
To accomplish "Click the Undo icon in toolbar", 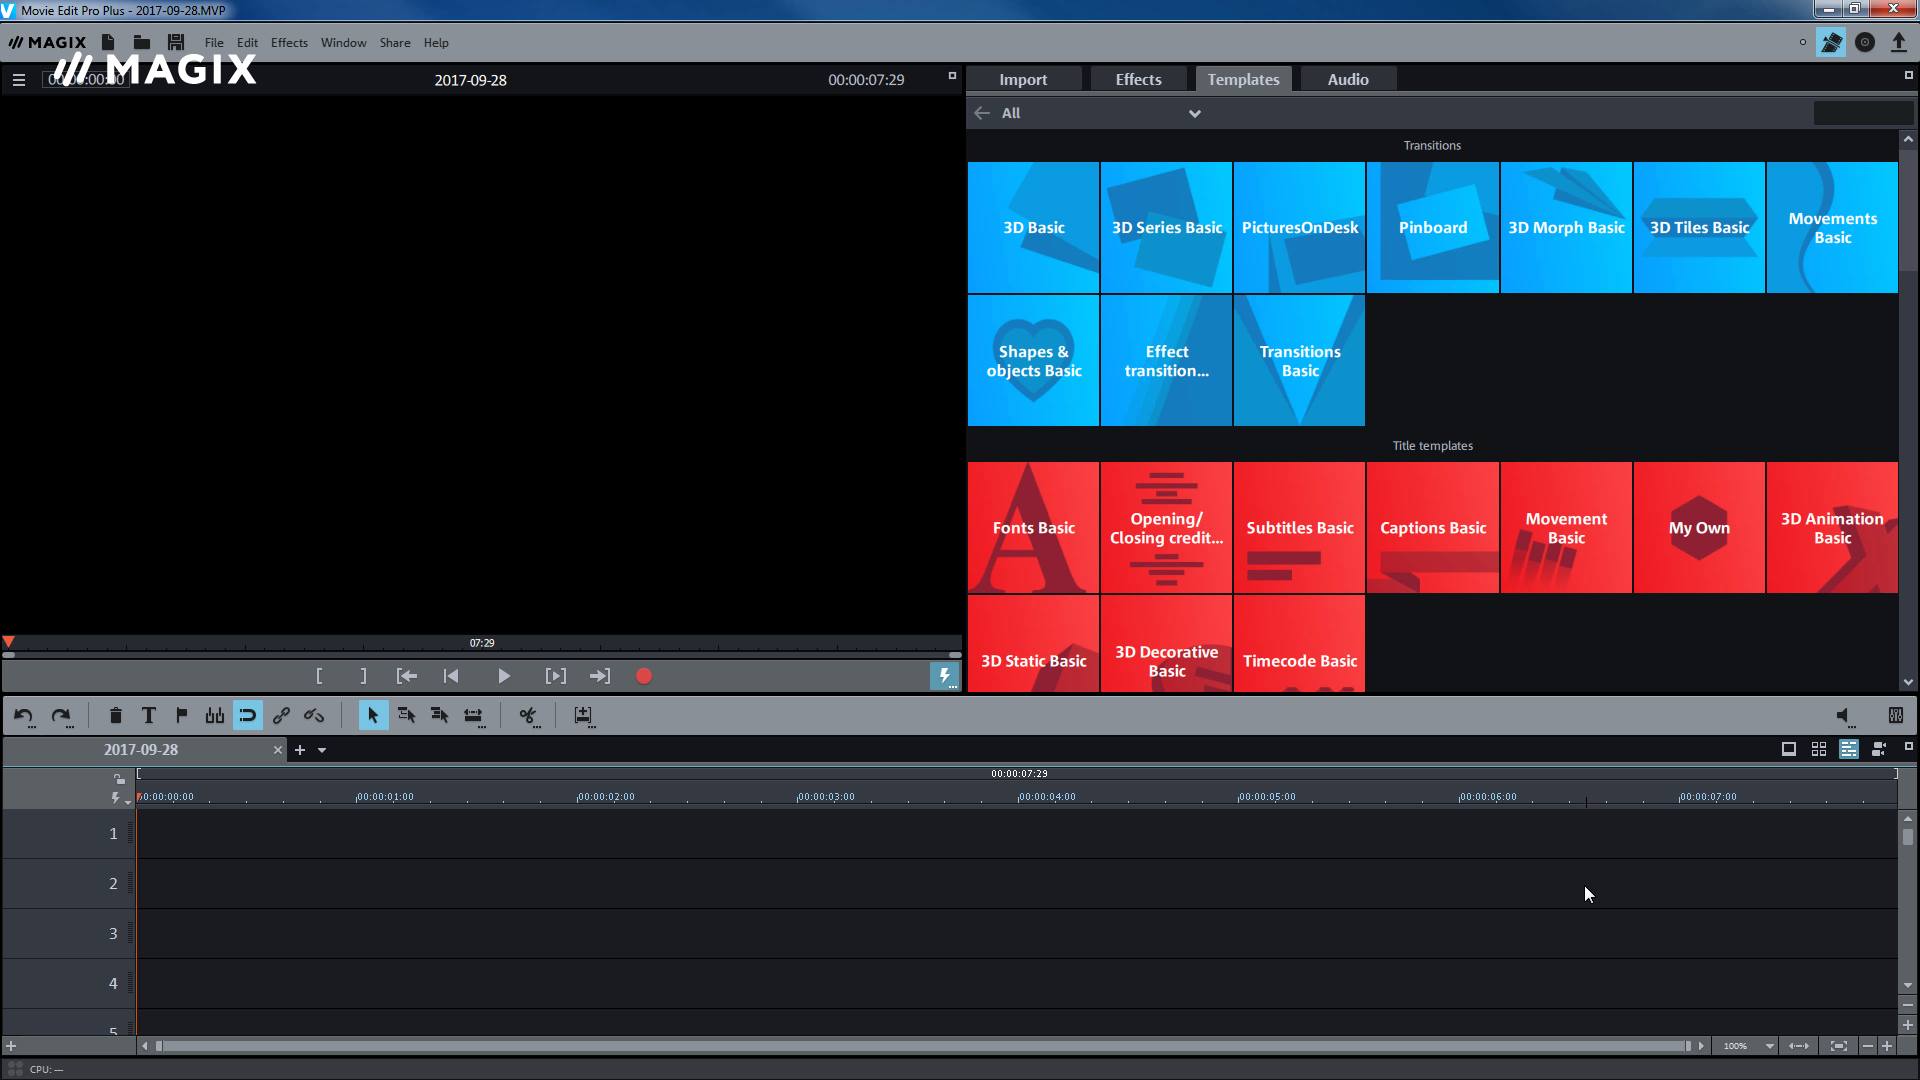I will (25, 715).
